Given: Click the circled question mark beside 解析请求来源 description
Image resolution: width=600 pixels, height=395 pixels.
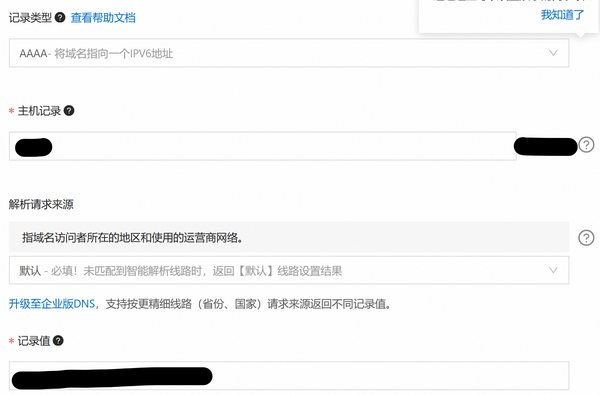Looking at the screenshot, I should pyautogui.click(x=586, y=238).
